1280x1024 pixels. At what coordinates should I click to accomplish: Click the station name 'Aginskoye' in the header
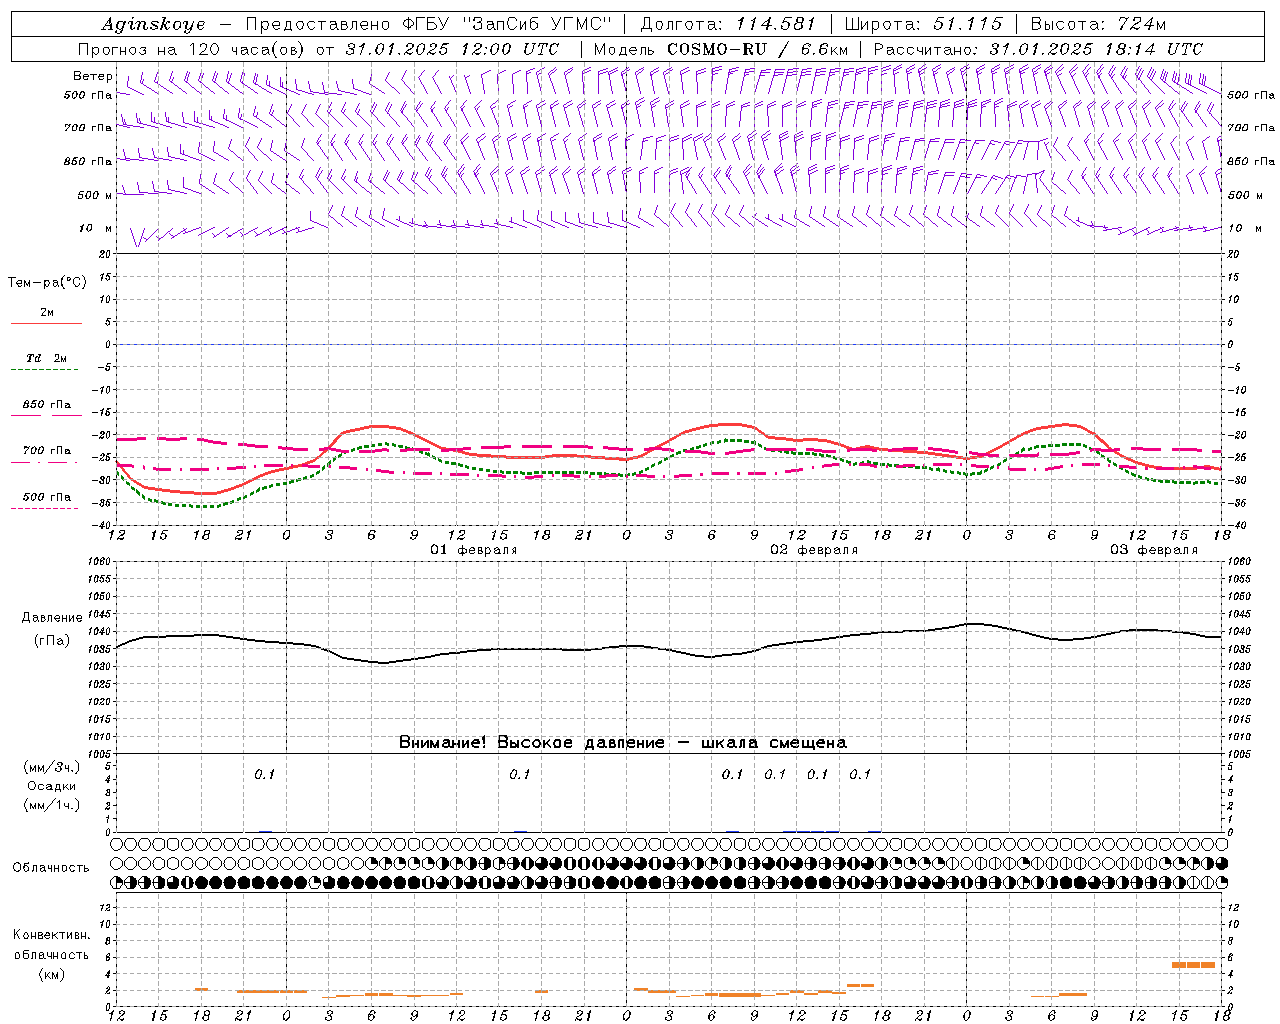[153, 24]
